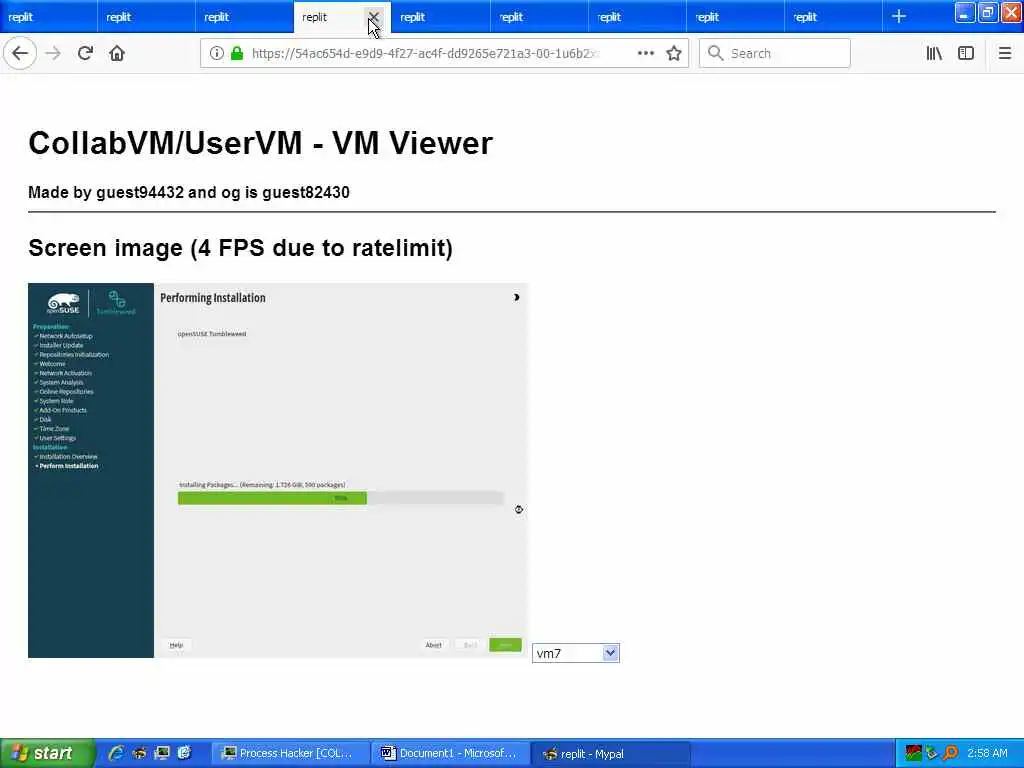Click the red and green tray icon

(913, 753)
